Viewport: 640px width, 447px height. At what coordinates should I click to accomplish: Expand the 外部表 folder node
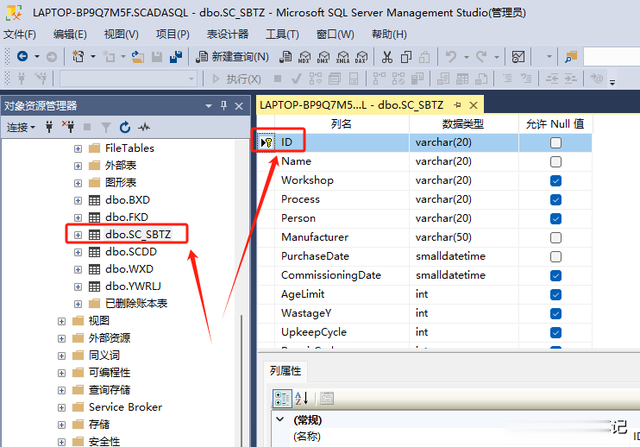tap(78, 166)
